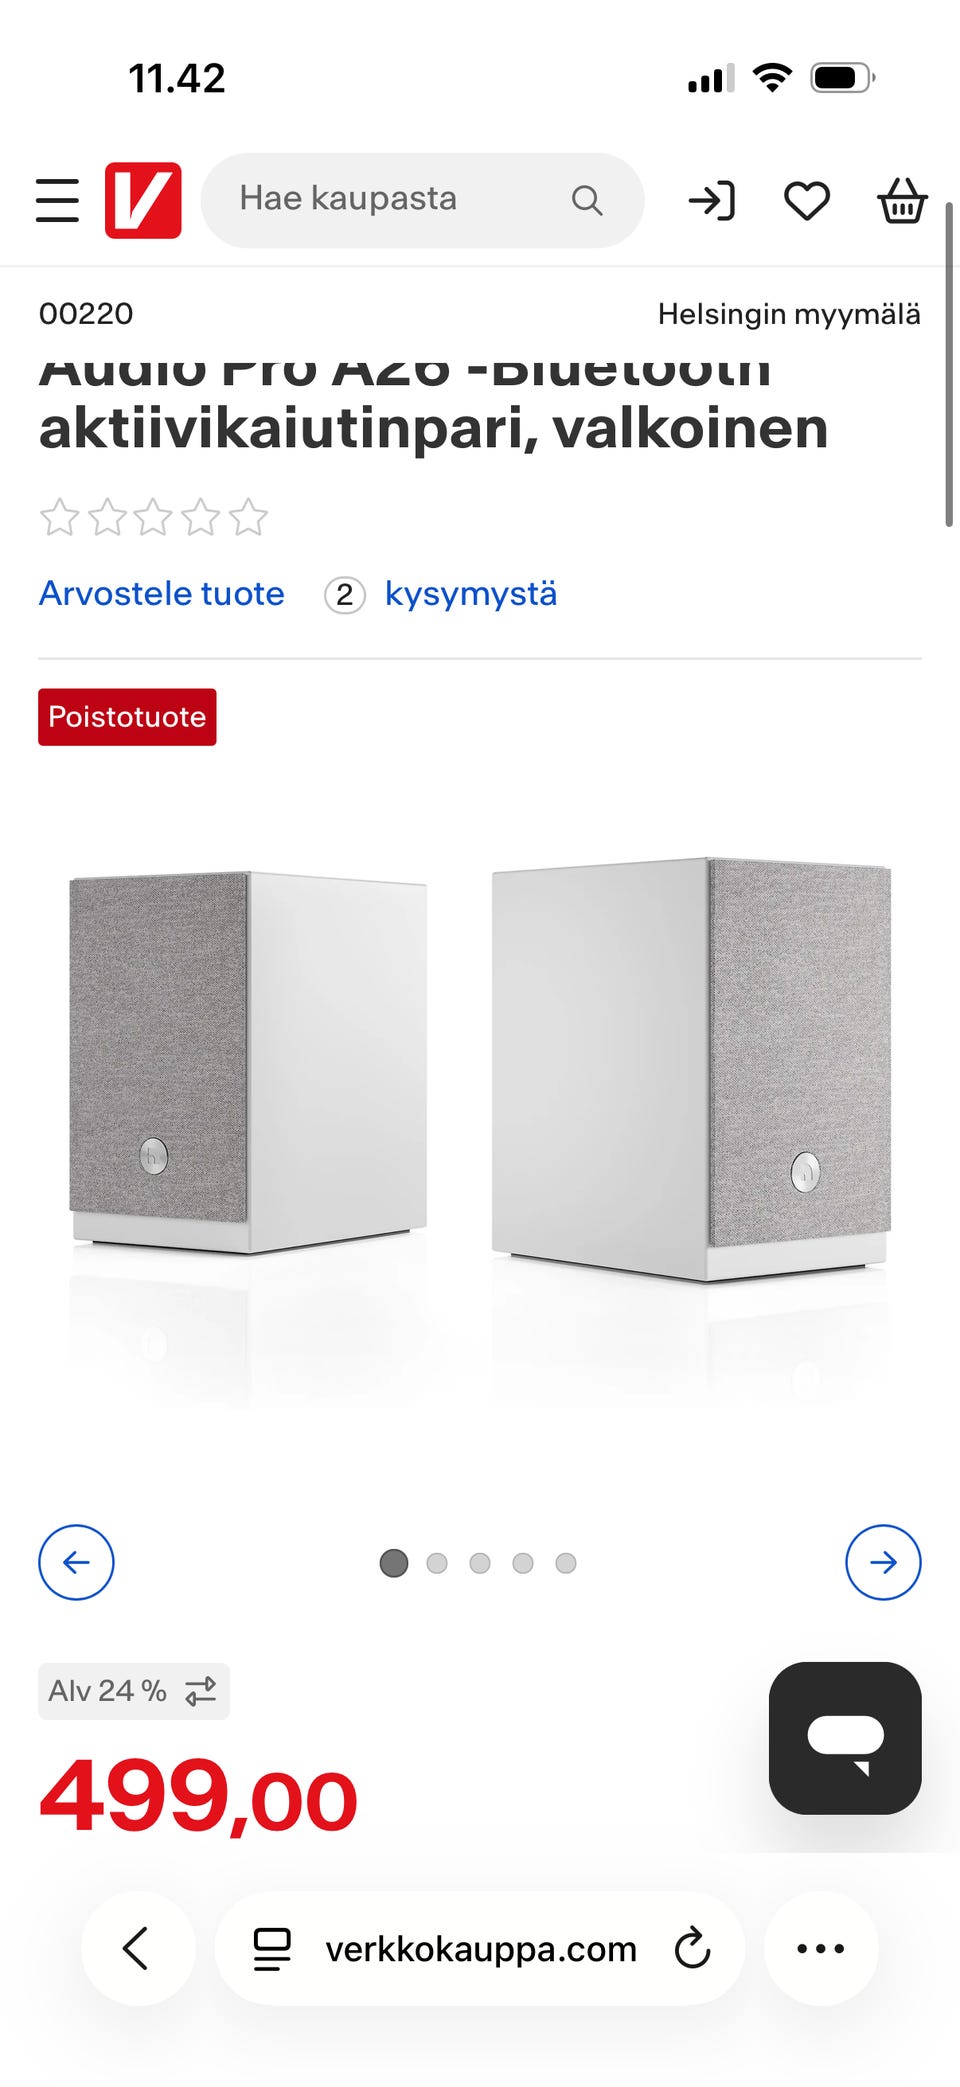This screenshot has height=2087, width=960.
Task: Show next product image arrow
Action: [x=883, y=1562]
